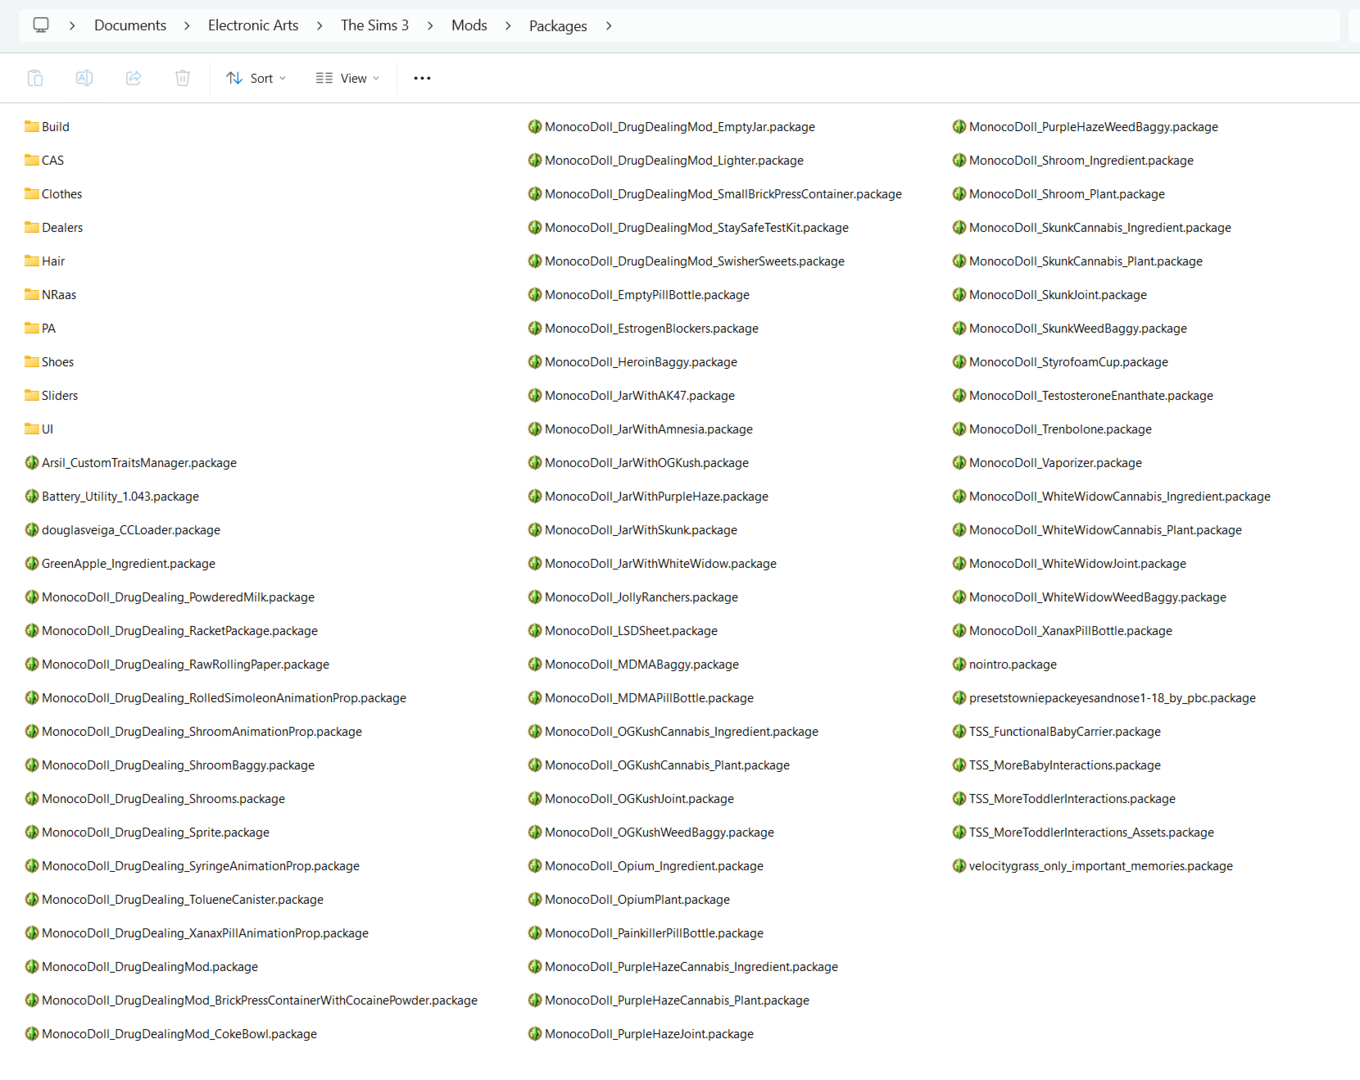
Task: Expand the chevron after Mods breadcrumb
Action: [x=508, y=26]
